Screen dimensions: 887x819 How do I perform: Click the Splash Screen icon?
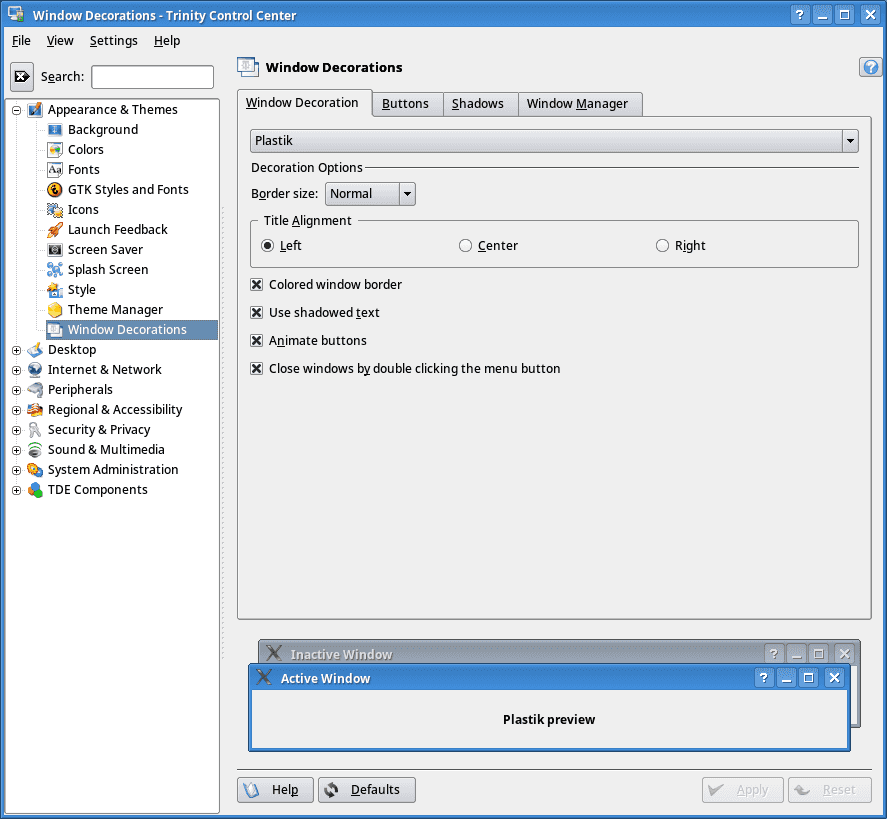55,270
